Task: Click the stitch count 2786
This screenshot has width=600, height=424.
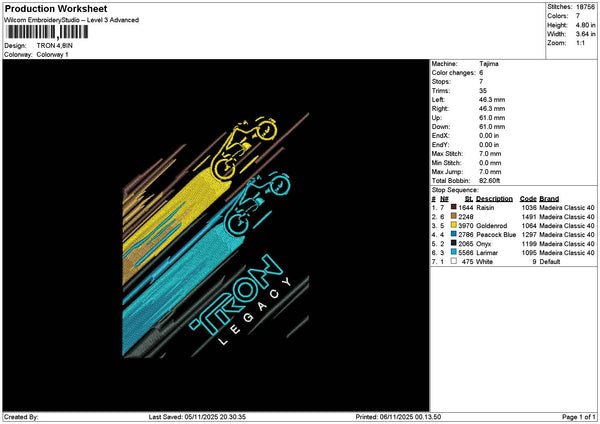Action: pos(466,235)
